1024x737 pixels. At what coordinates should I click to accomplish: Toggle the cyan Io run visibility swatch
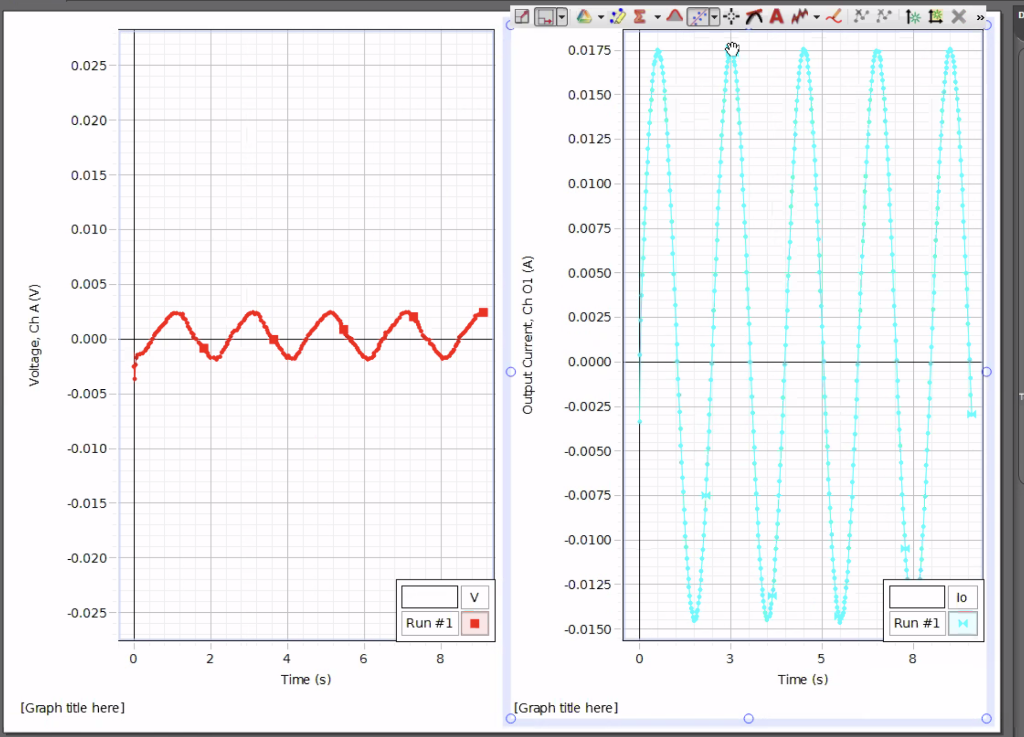click(x=961, y=622)
